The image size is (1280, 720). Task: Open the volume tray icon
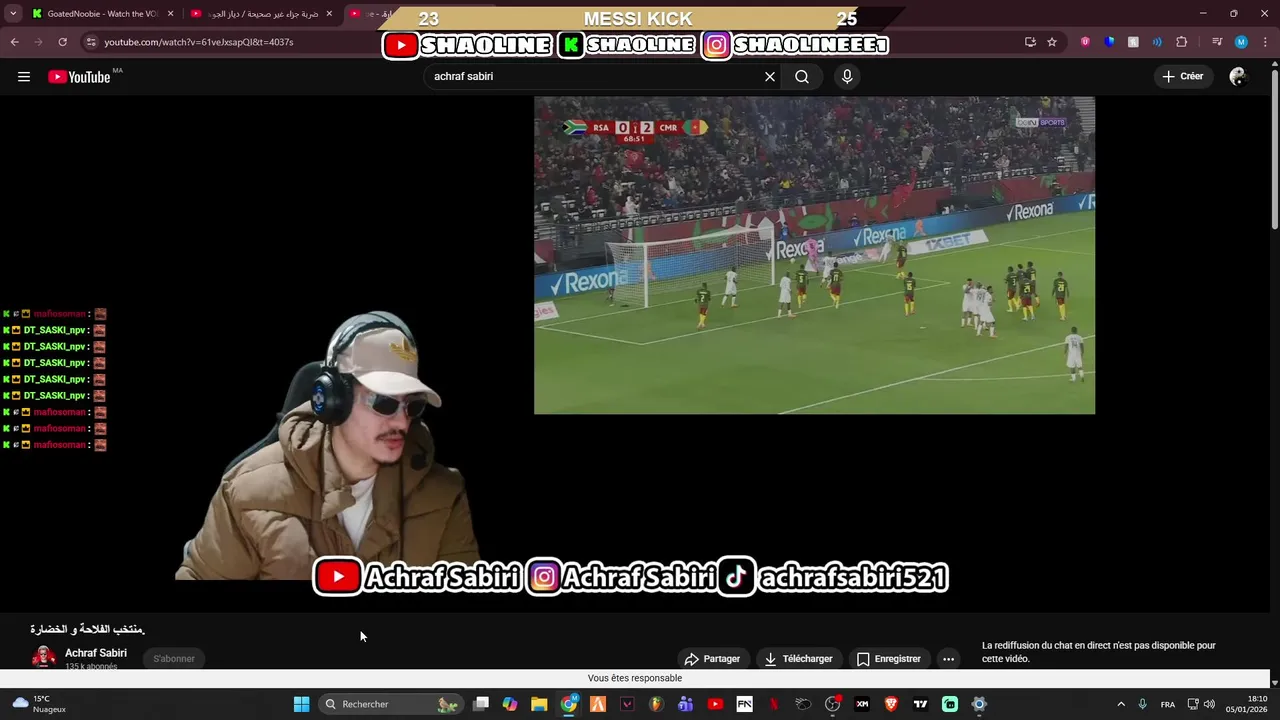pos(1209,704)
